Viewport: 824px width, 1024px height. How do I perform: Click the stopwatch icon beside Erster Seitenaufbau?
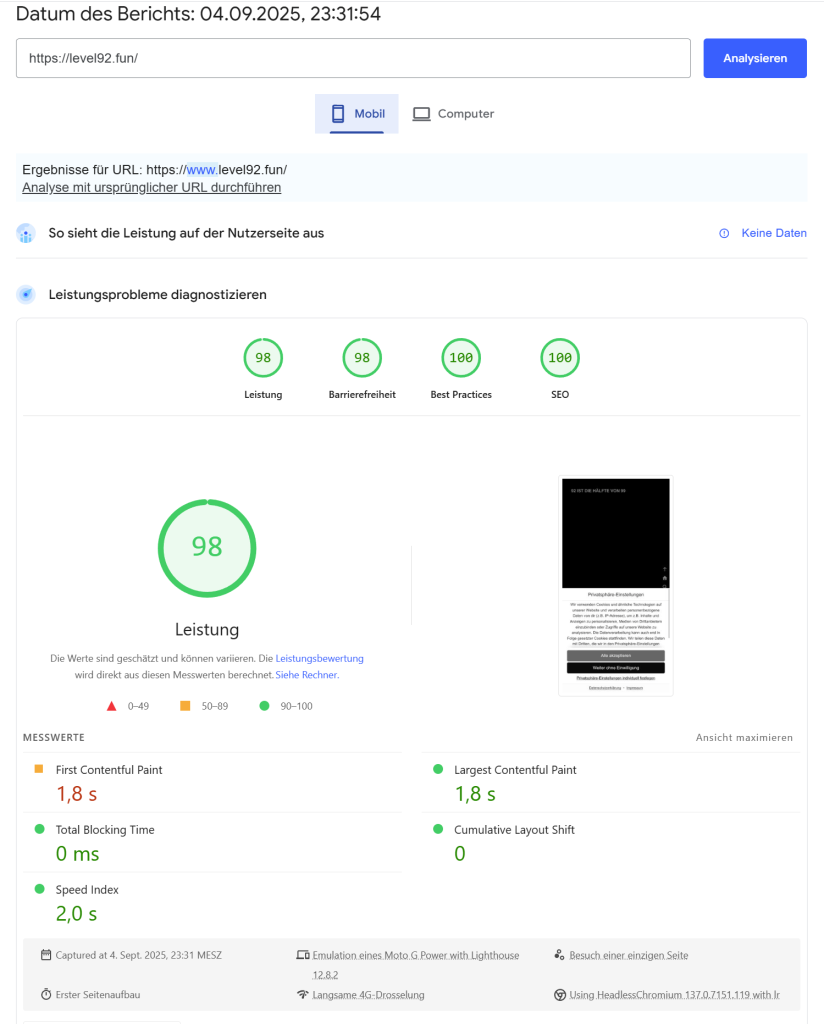tap(46, 995)
